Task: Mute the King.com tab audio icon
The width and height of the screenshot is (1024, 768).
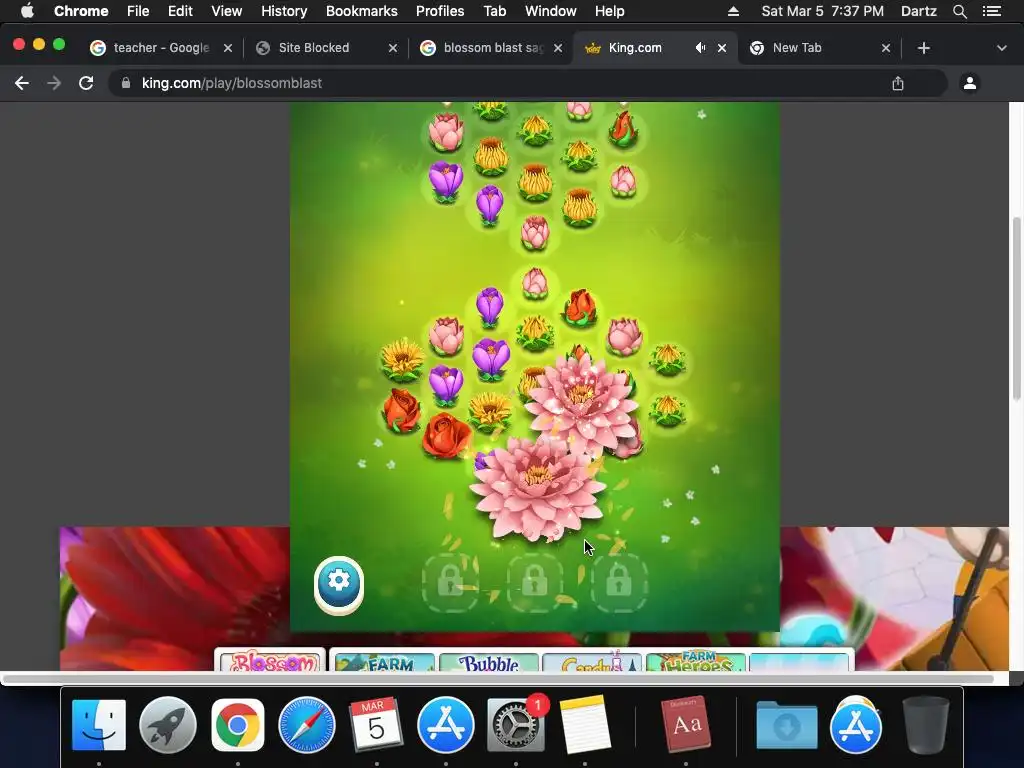Action: point(700,48)
